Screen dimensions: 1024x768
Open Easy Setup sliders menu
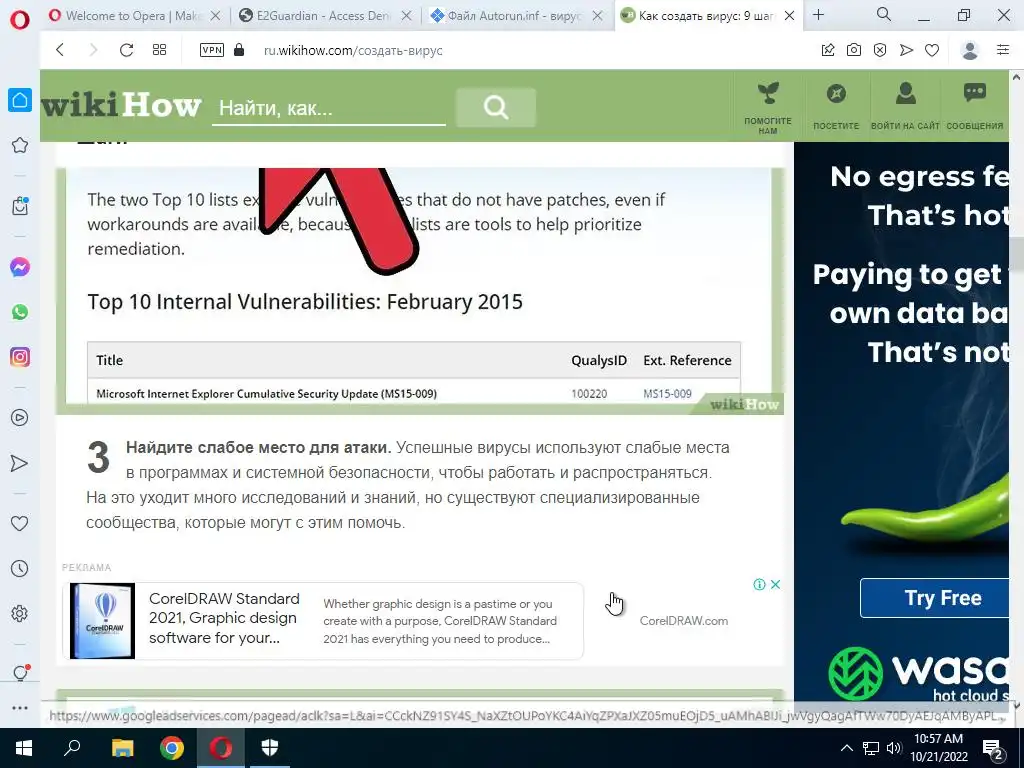(1003, 50)
